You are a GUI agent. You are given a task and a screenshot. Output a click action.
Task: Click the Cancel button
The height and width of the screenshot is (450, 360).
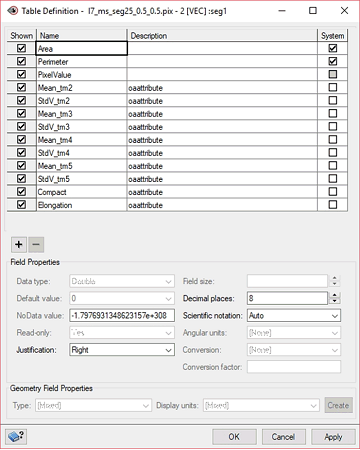pos(283,437)
